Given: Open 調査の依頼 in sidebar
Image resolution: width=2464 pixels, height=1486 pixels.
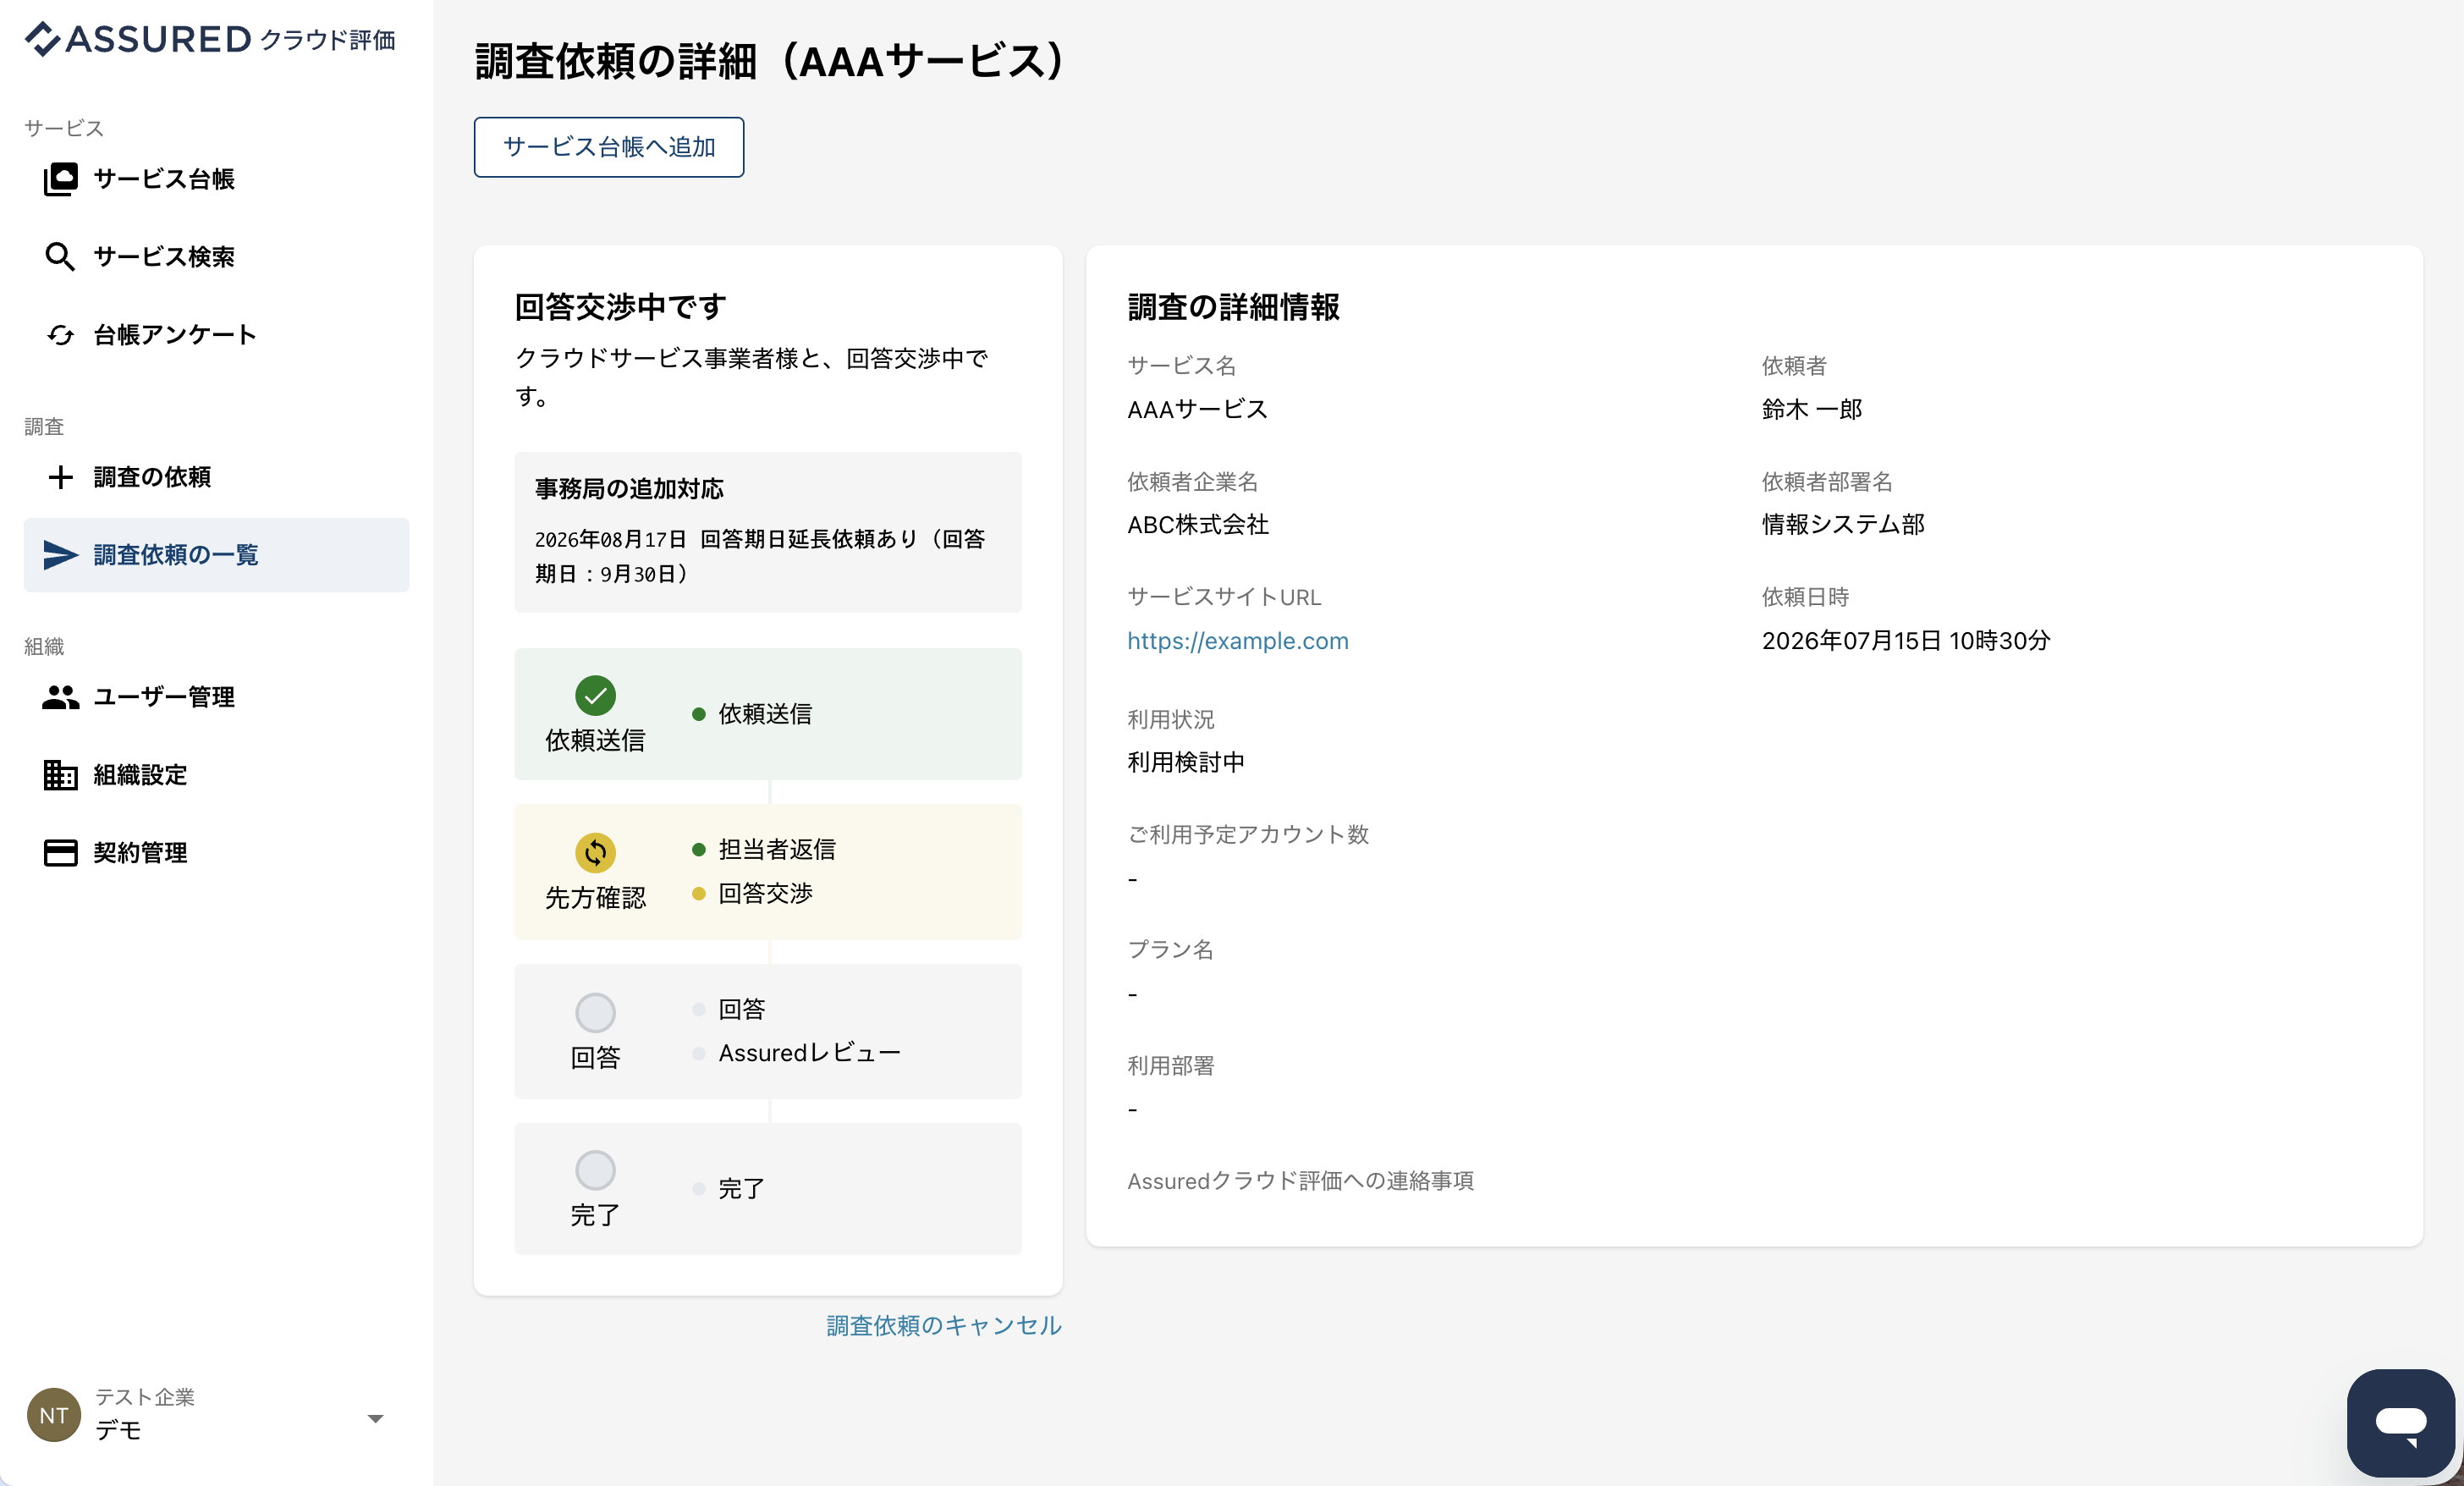Looking at the screenshot, I should tap(216, 477).
